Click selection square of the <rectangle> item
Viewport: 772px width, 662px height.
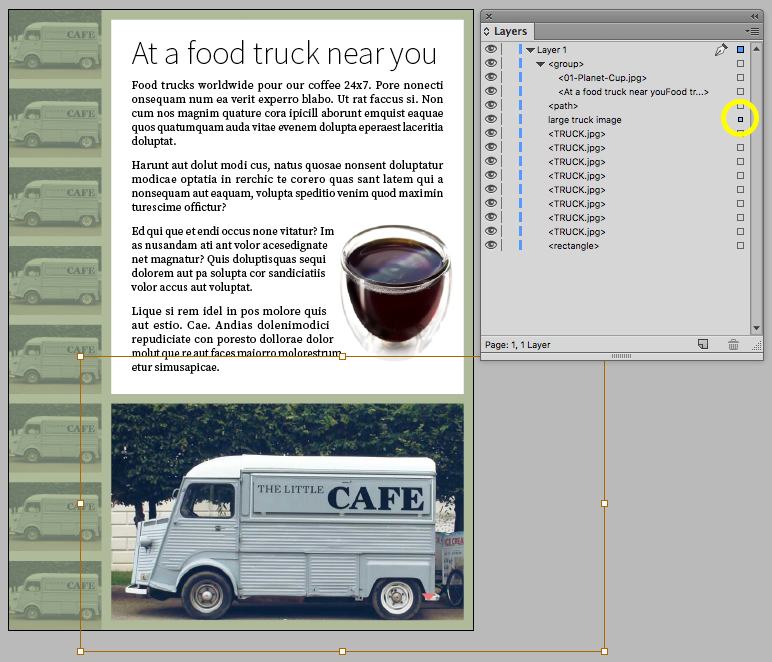coord(740,246)
